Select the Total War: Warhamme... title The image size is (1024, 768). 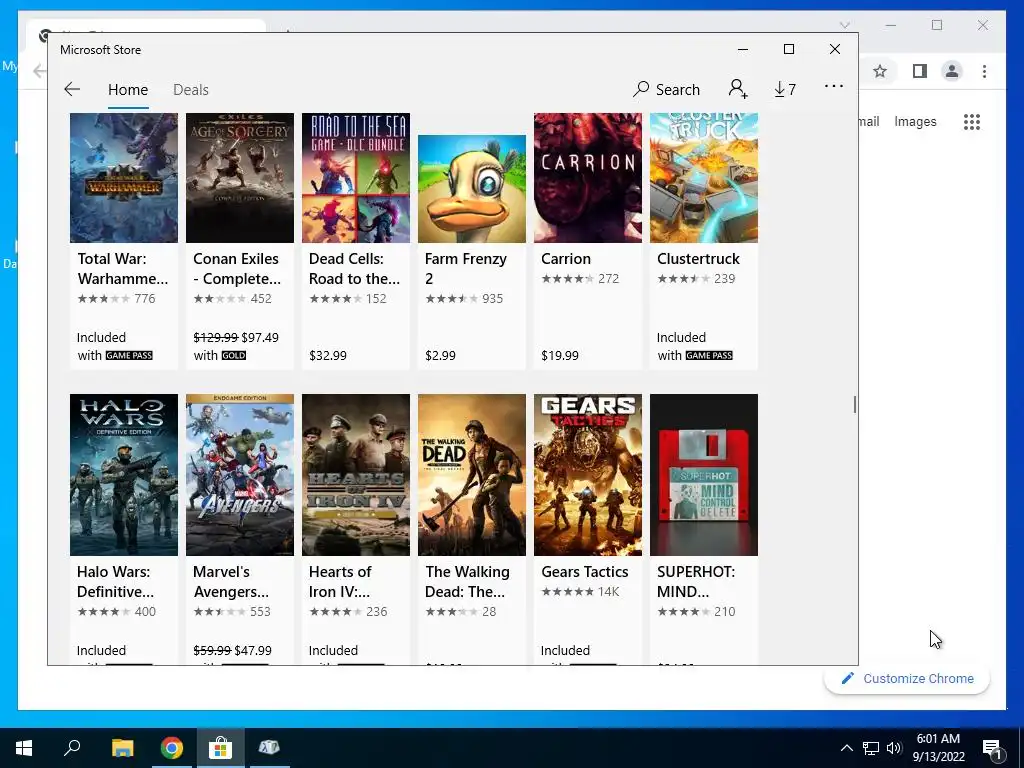[x=123, y=268]
